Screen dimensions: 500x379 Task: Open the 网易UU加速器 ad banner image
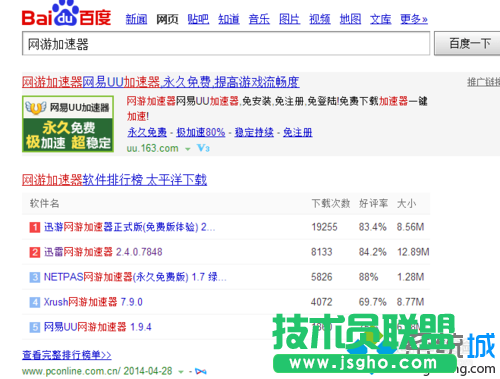tap(68, 124)
